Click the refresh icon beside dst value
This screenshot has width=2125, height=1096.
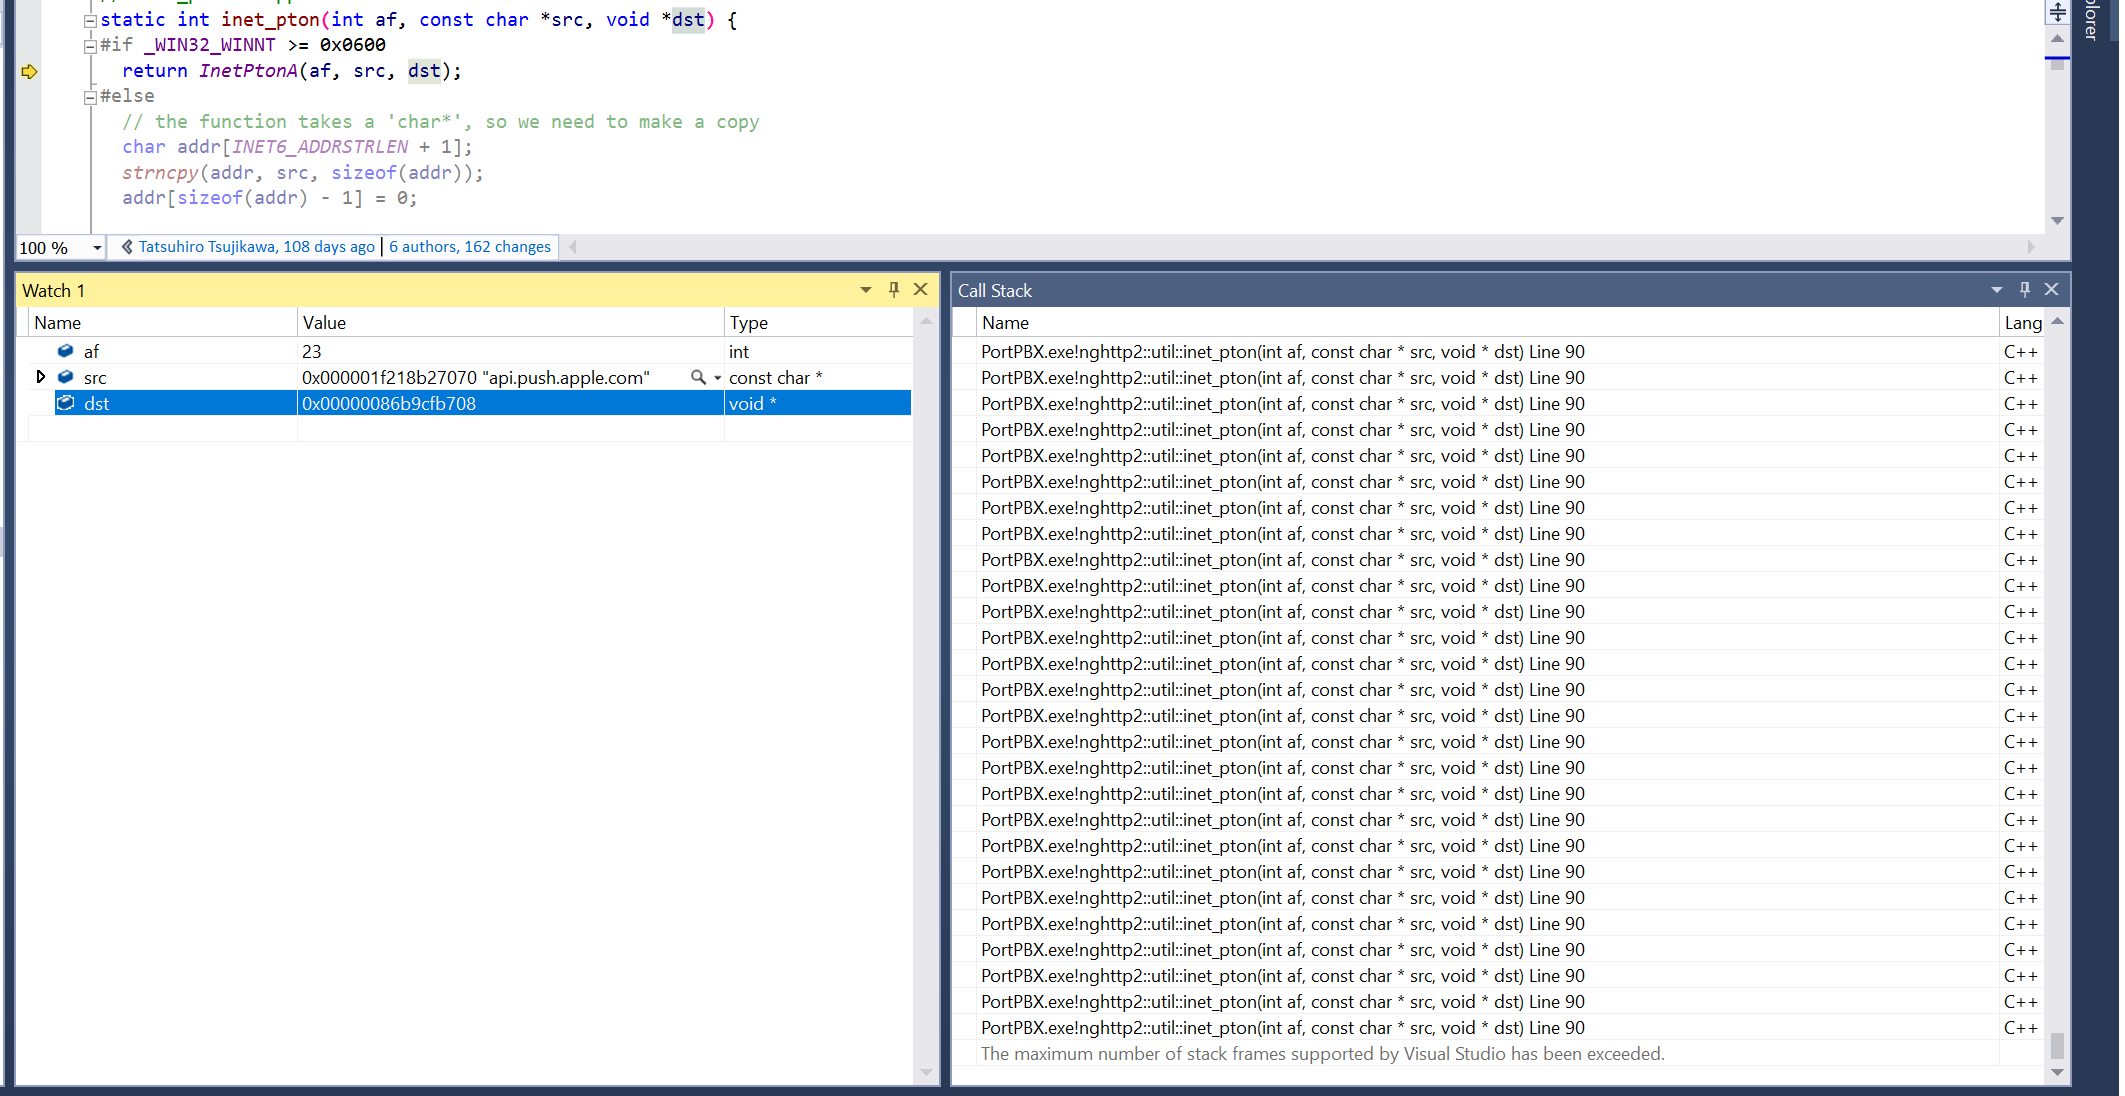66,402
